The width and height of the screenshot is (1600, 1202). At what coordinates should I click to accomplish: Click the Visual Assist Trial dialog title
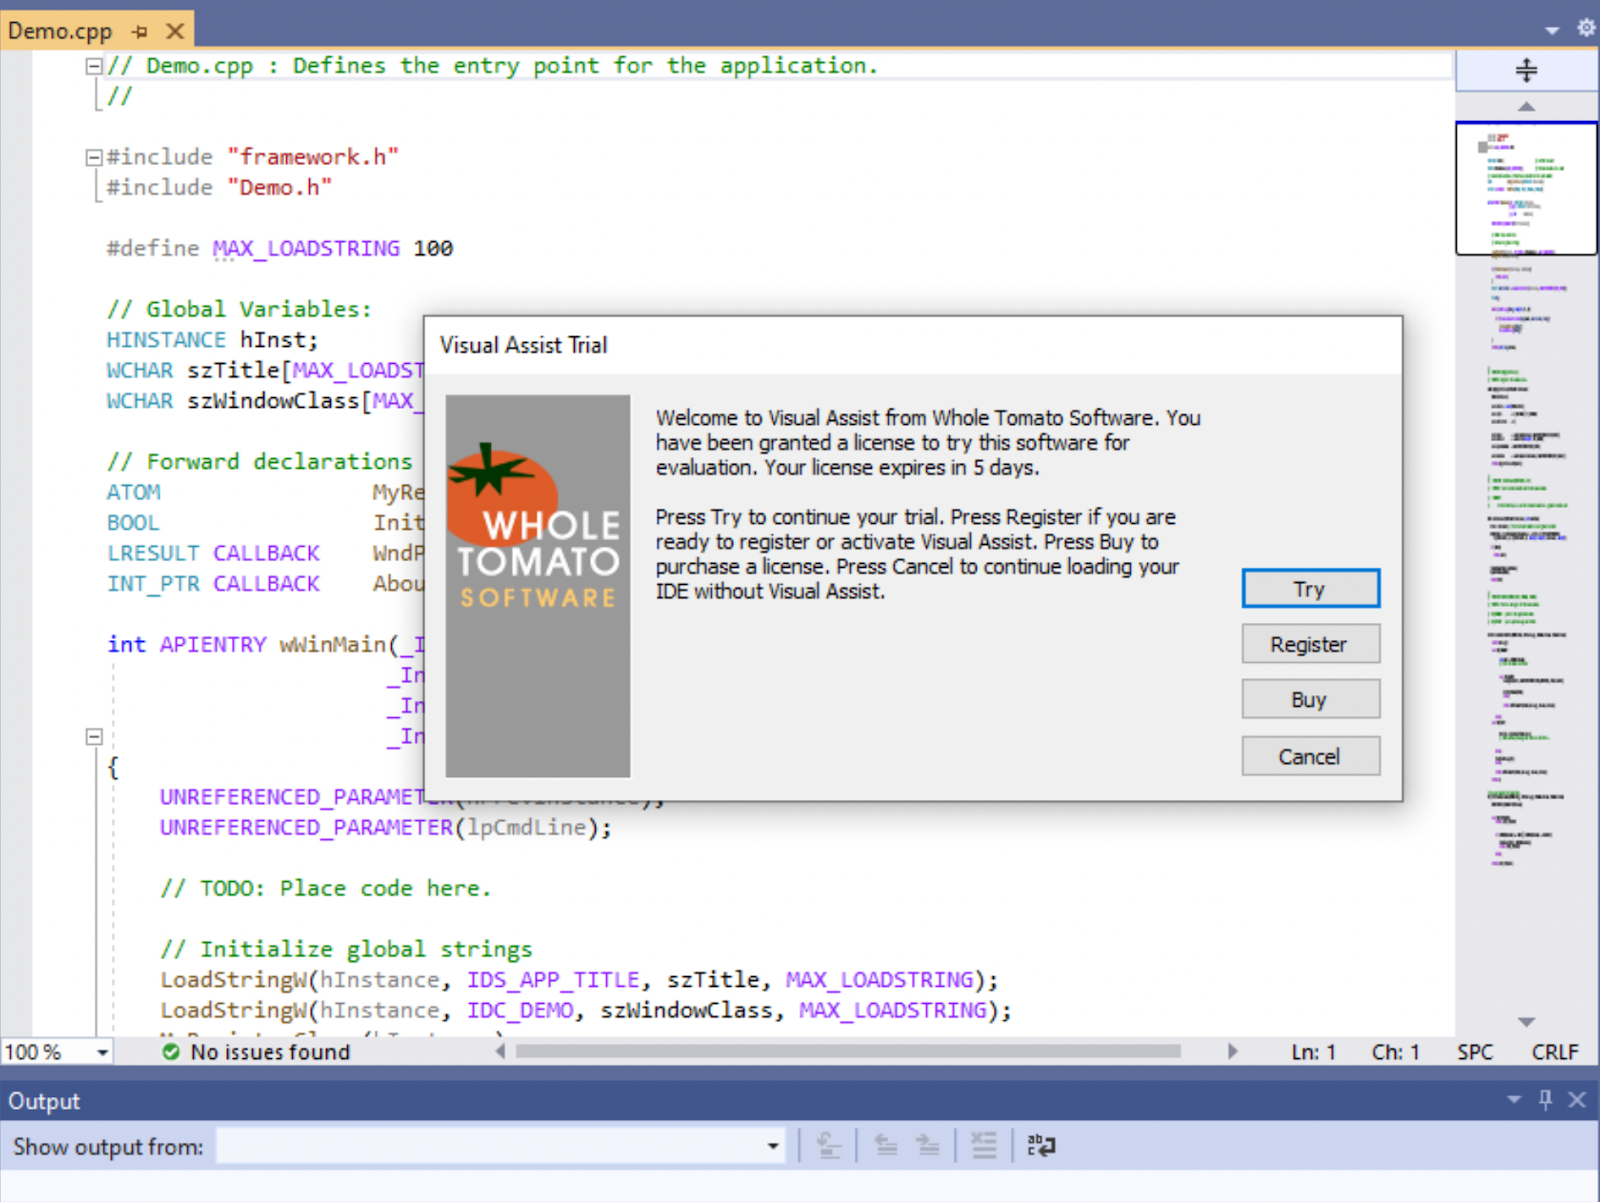(x=523, y=345)
